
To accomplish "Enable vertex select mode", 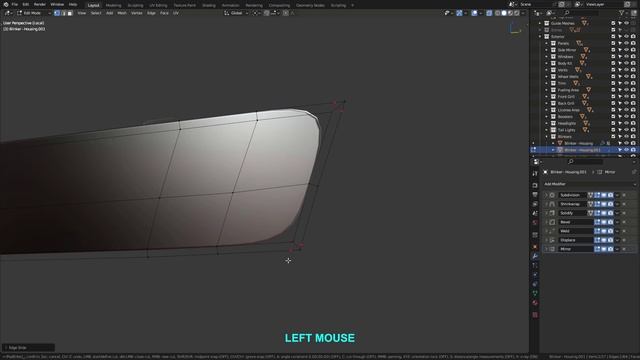I will click(57, 13).
